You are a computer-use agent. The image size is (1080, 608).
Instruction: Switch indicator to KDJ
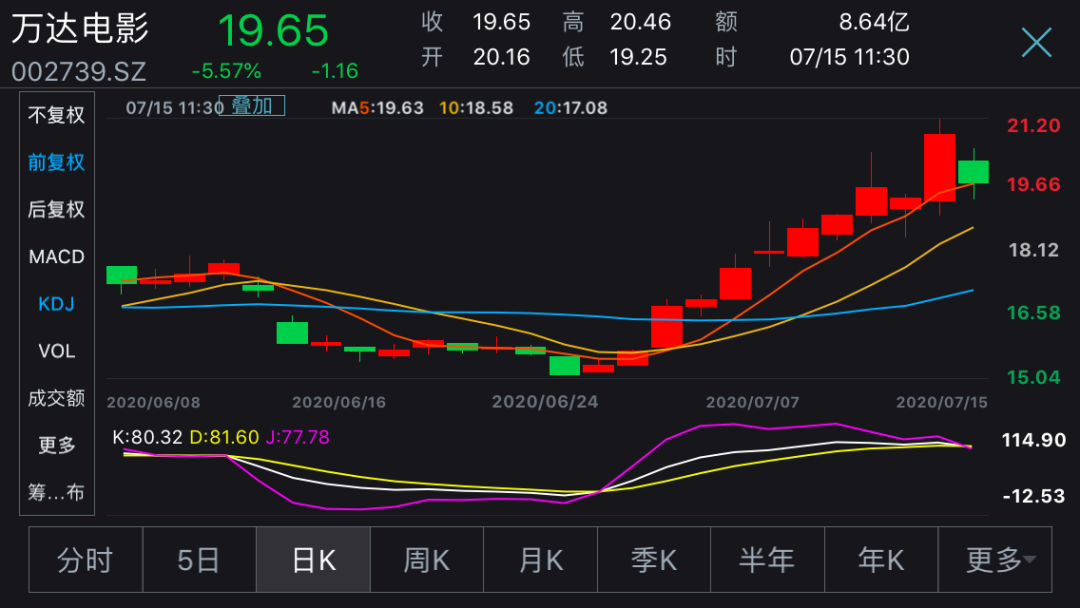56,304
